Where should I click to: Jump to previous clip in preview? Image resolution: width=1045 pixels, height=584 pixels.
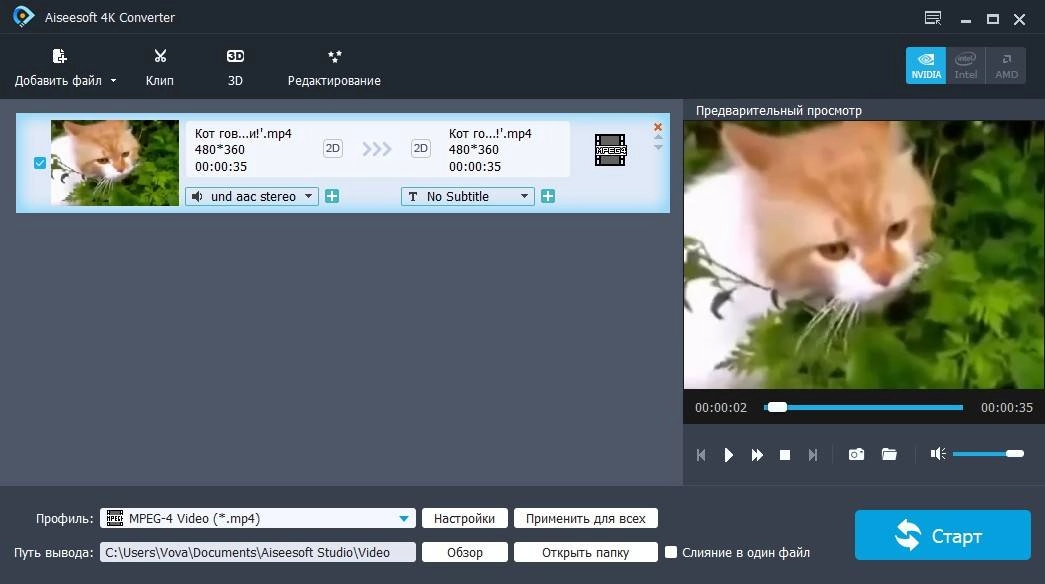coord(700,455)
